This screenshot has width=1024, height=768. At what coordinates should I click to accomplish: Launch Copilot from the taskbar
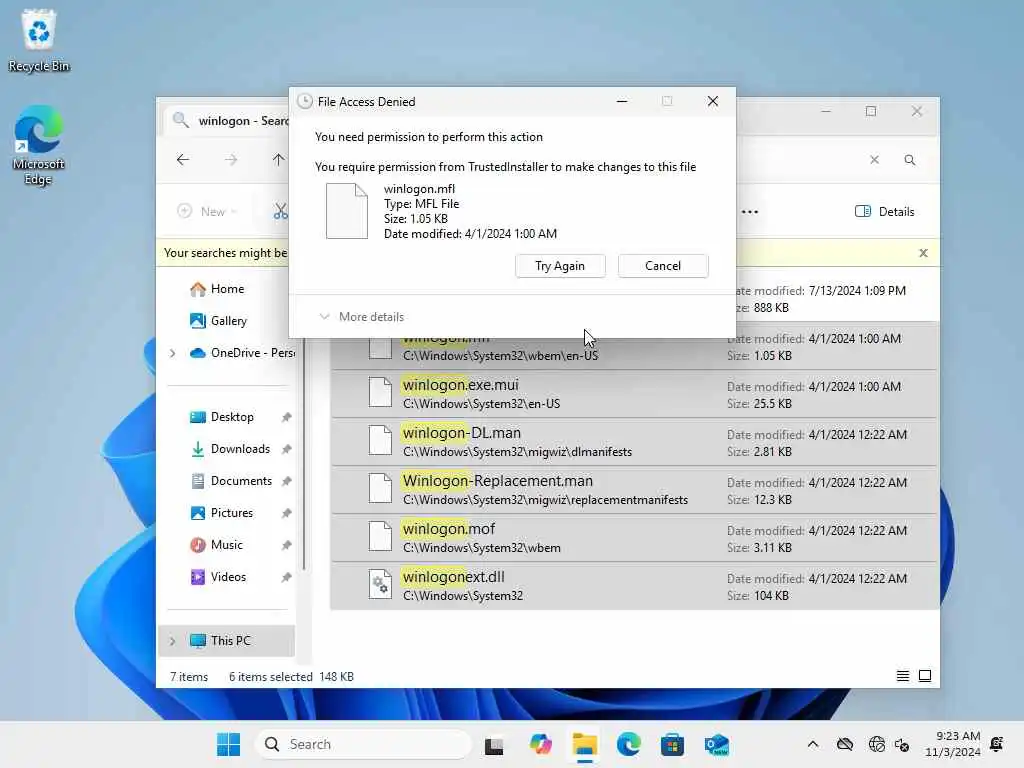(x=540, y=744)
